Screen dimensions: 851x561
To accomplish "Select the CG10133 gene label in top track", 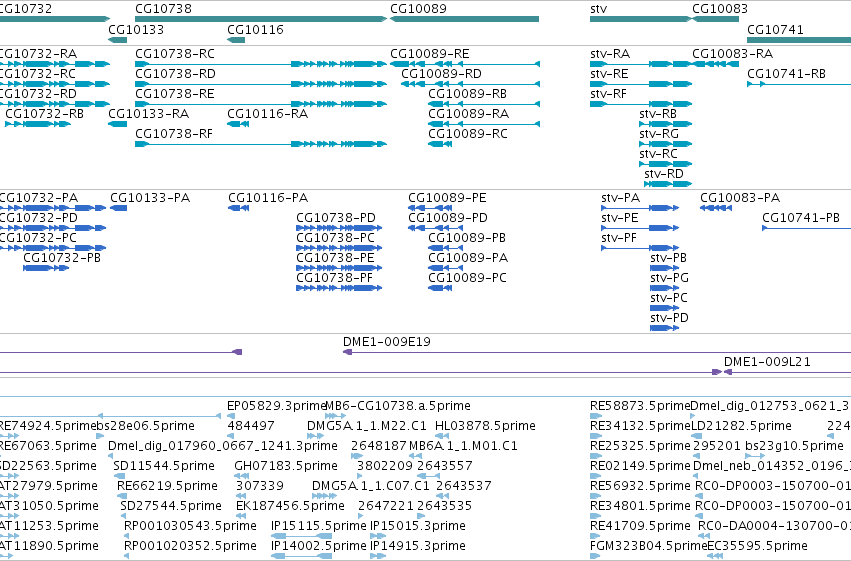I will [136, 29].
